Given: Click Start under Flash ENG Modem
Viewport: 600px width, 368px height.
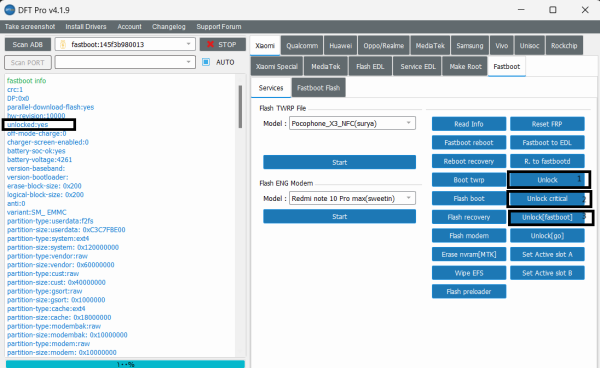Looking at the screenshot, I should pos(339,217).
